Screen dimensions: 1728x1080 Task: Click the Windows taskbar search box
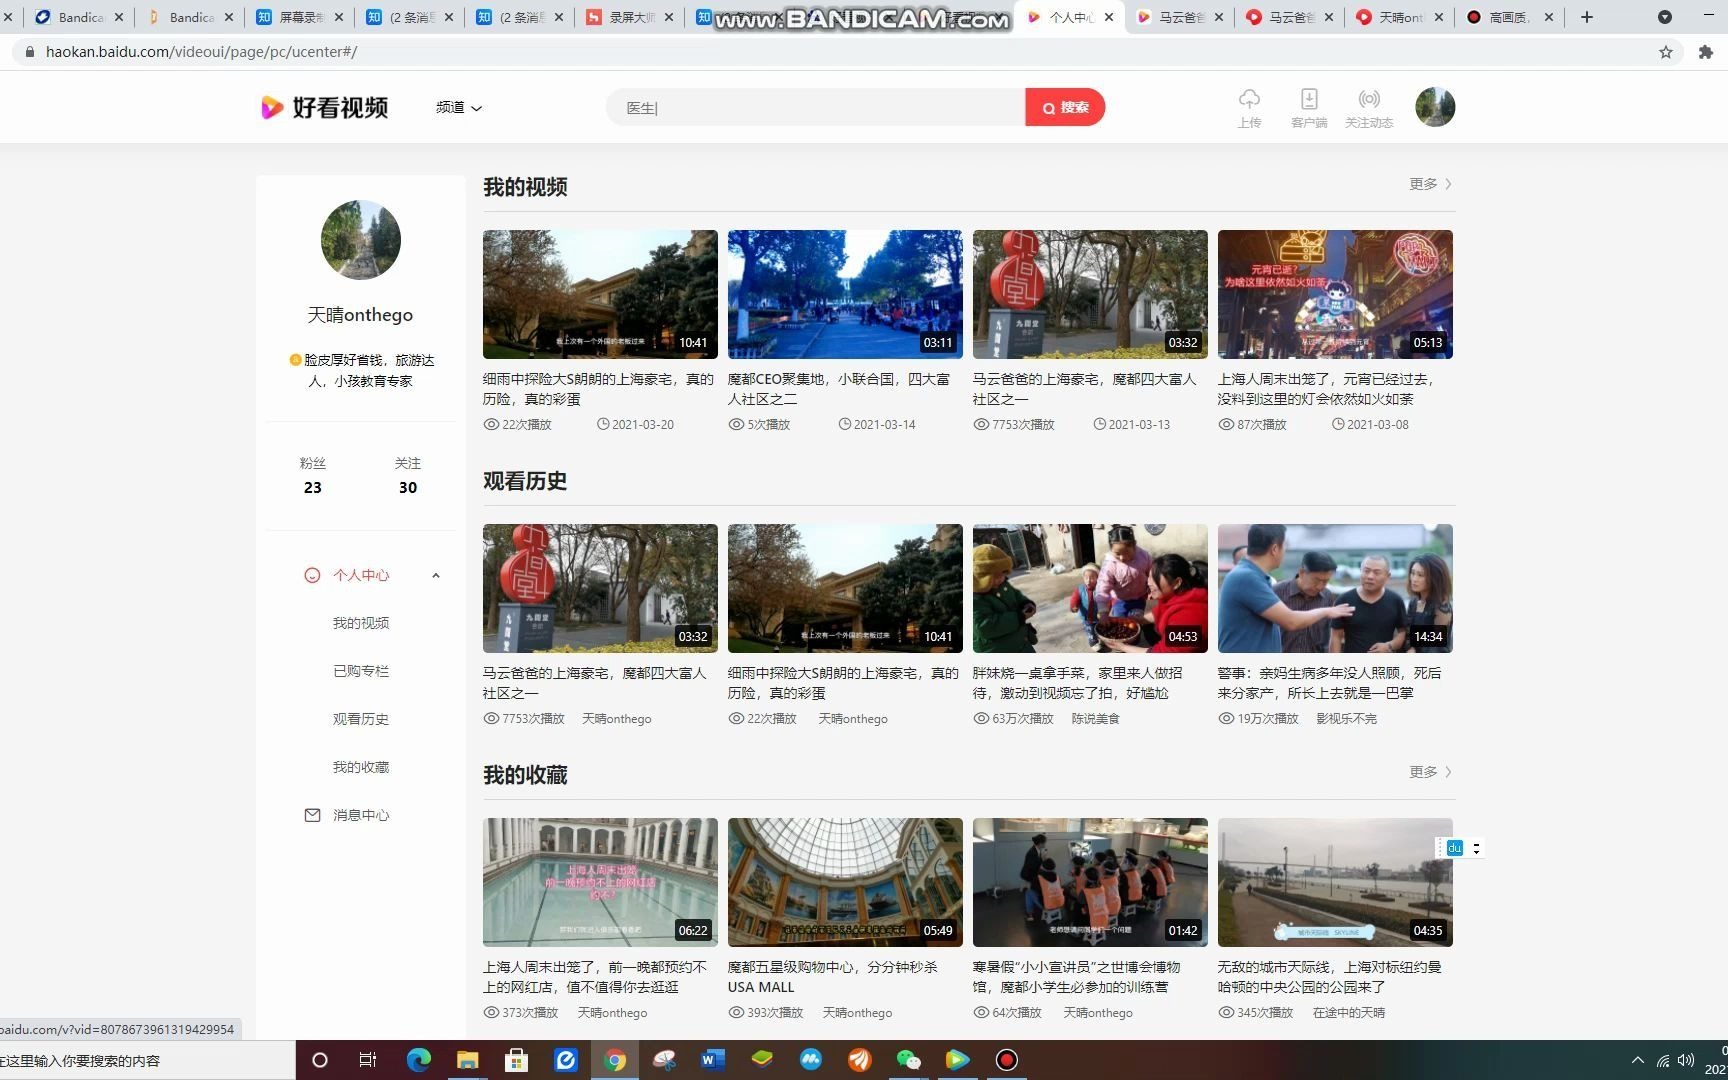(x=147, y=1061)
